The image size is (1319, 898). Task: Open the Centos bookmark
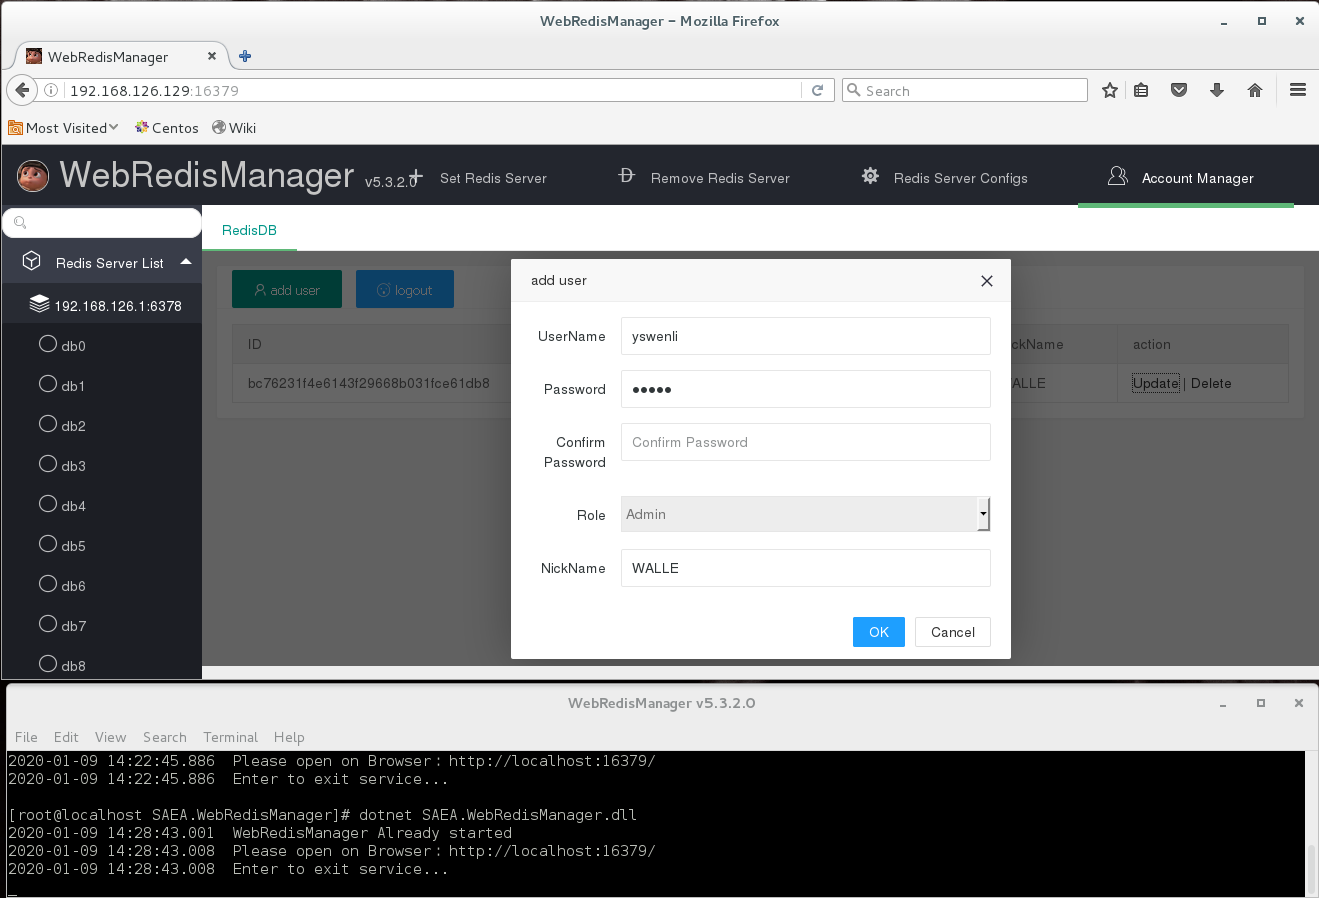[167, 128]
